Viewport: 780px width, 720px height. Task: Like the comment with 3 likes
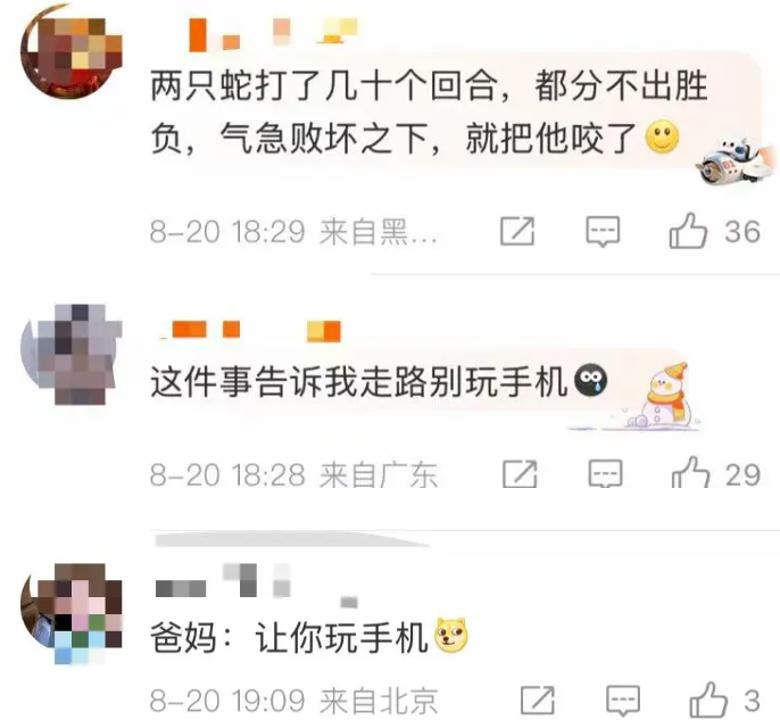(x=708, y=700)
